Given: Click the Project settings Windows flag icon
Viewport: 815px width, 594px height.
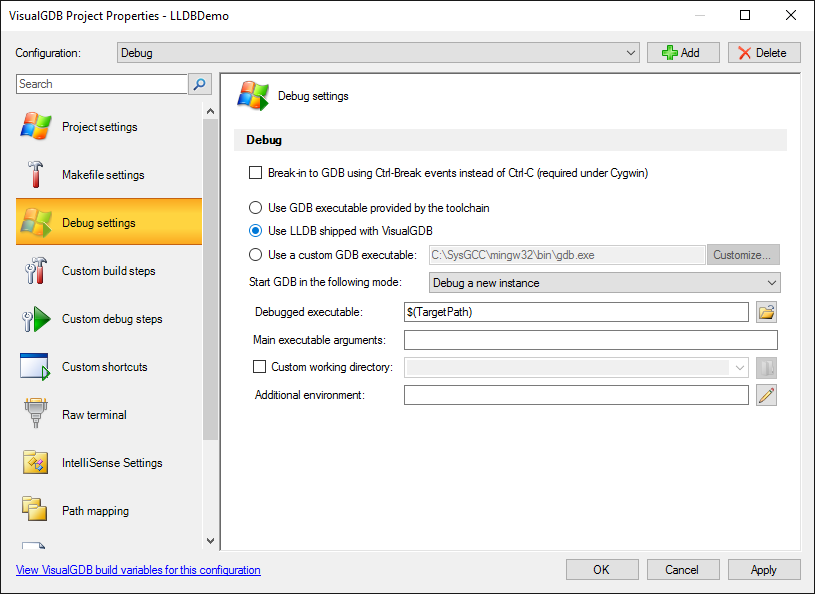Looking at the screenshot, I should pyautogui.click(x=35, y=126).
